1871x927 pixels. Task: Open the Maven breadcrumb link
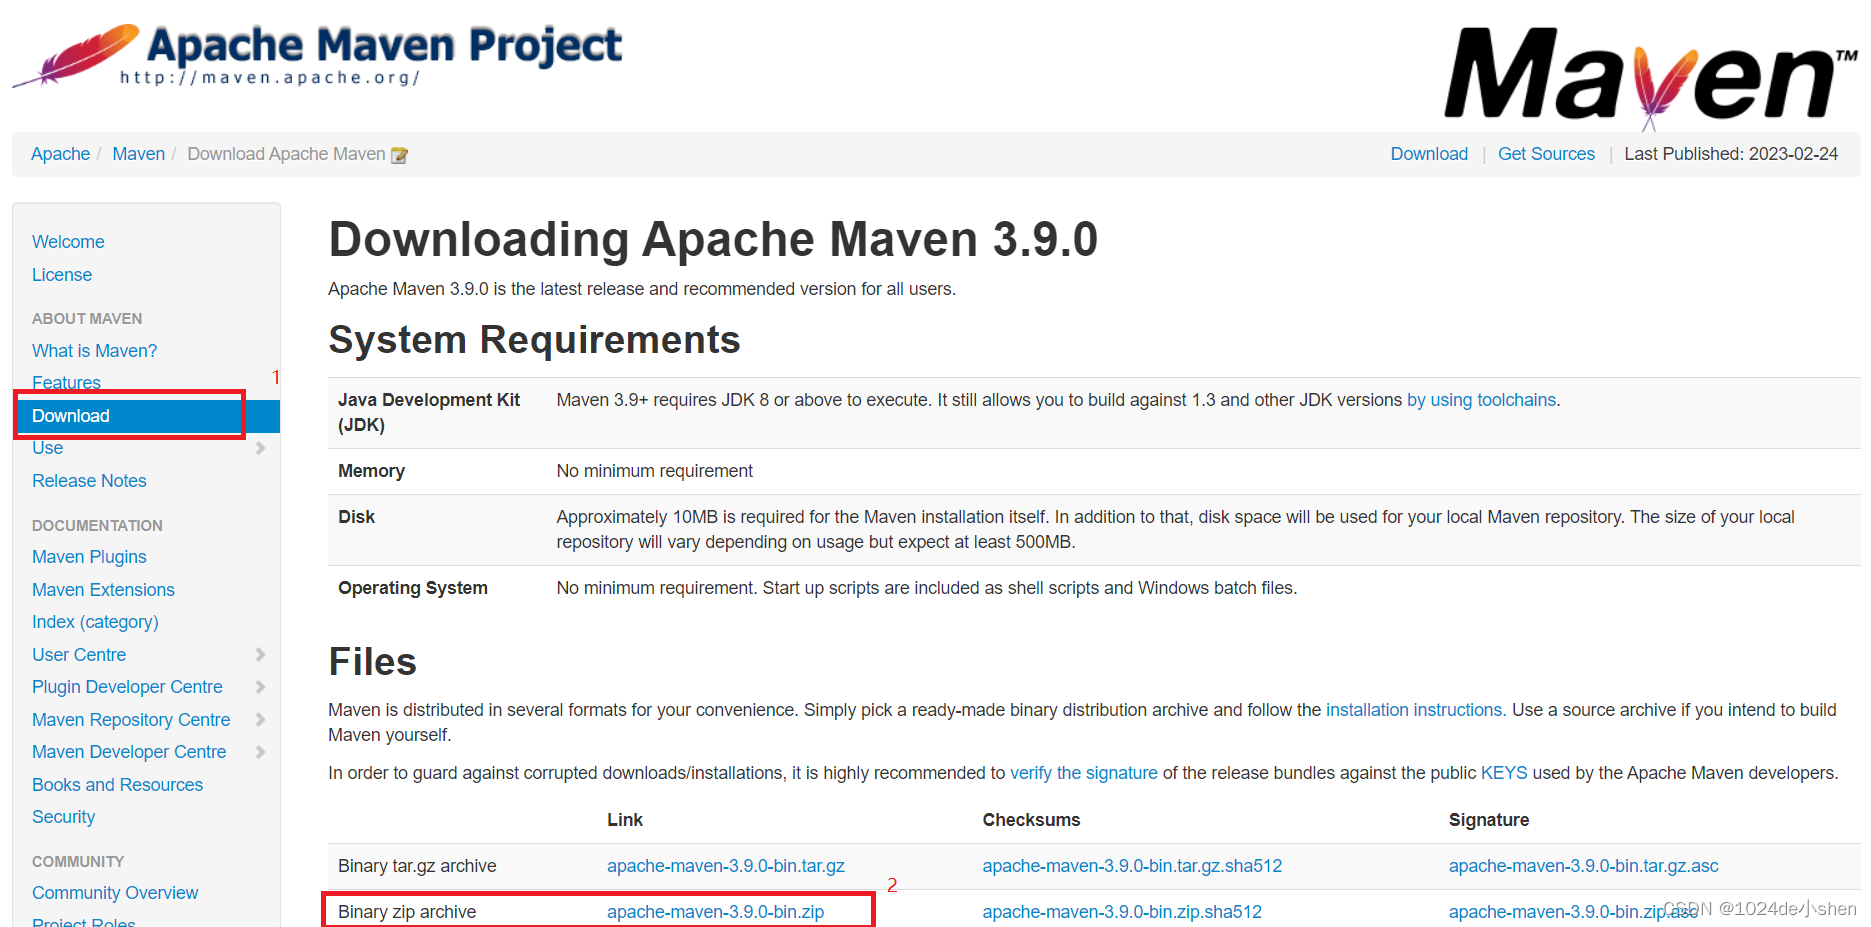click(138, 154)
